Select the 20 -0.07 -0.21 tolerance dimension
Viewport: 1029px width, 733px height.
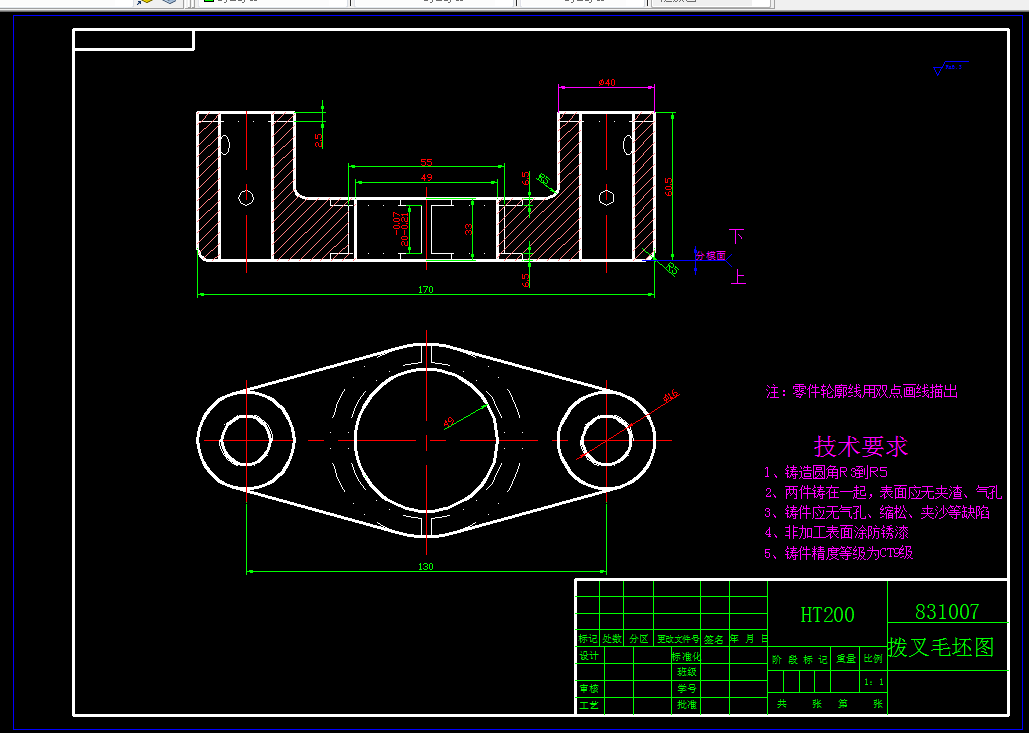[x=400, y=228]
